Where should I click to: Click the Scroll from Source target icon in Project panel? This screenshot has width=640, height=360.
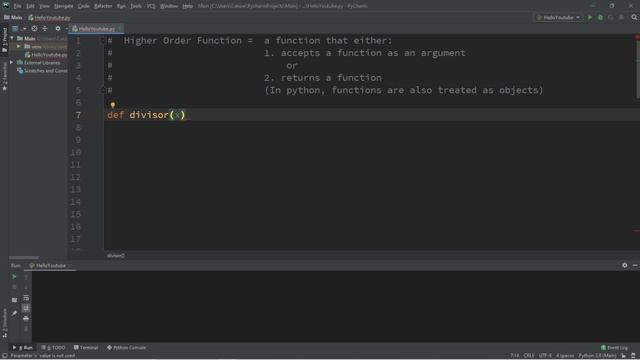[x=34, y=29]
